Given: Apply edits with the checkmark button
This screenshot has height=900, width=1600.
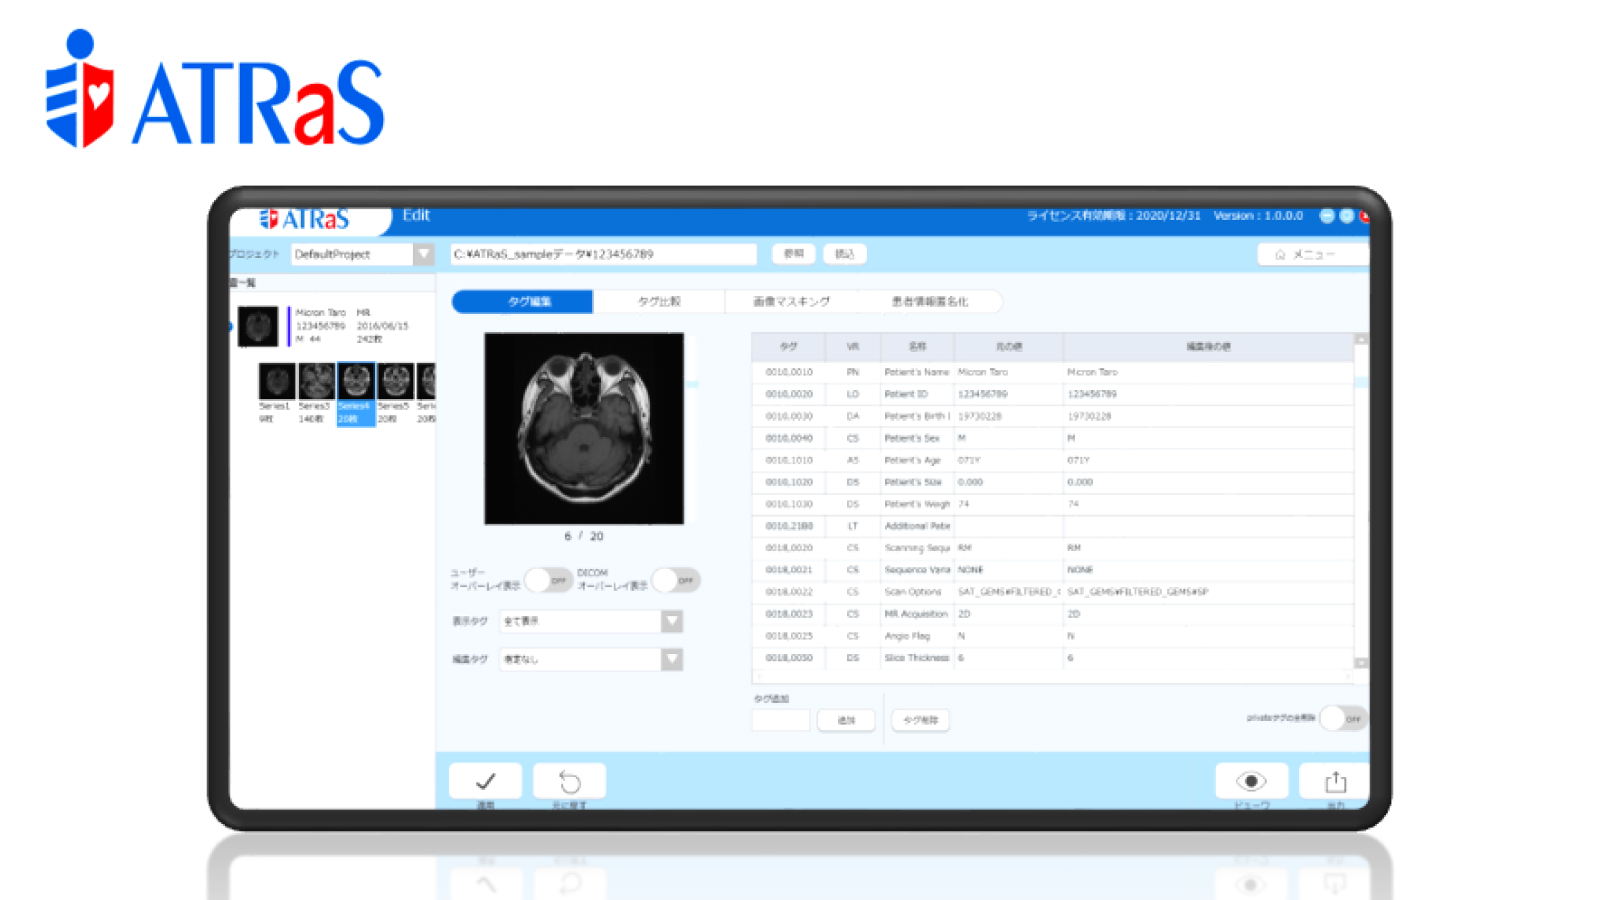Looking at the screenshot, I should pos(485,781).
